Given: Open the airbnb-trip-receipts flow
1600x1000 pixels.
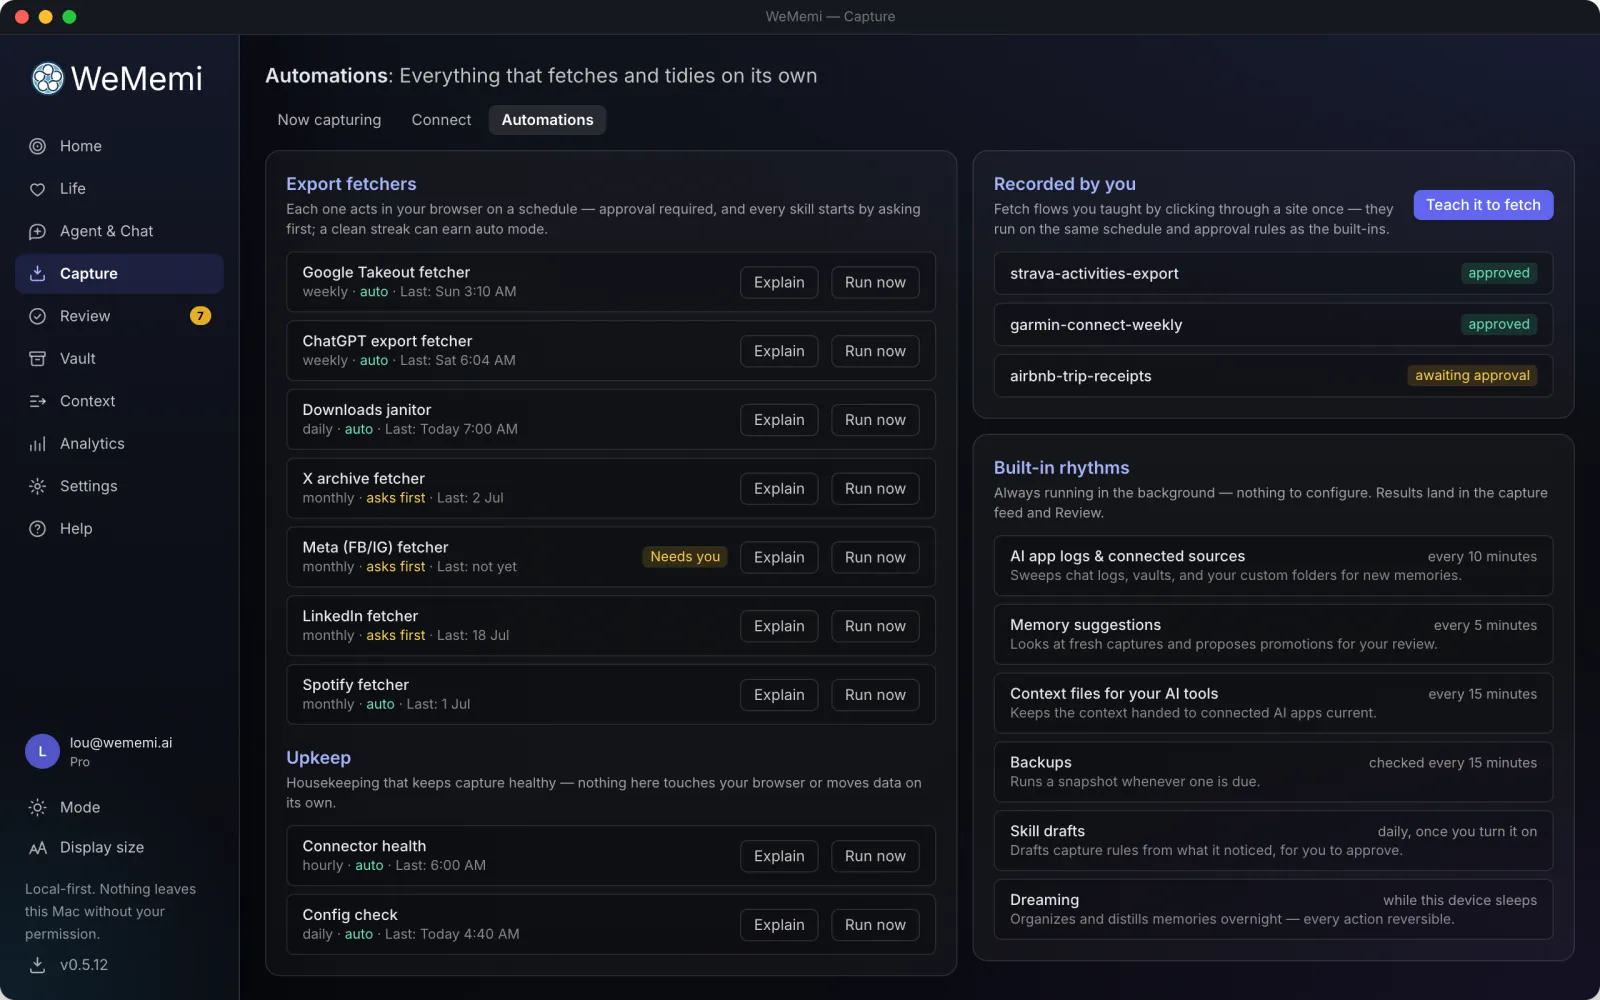Looking at the screenshot, I should tap(1273, 376).
